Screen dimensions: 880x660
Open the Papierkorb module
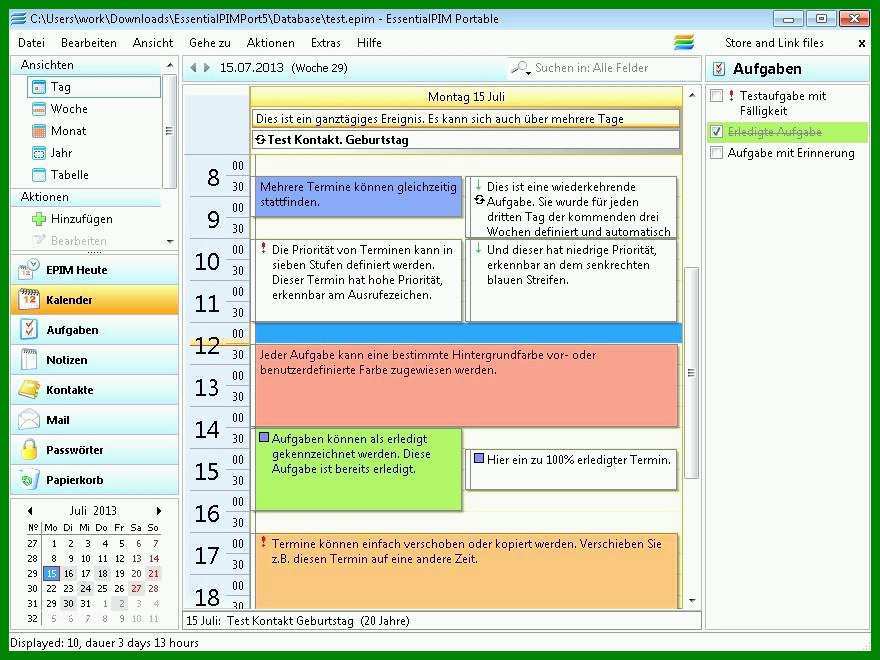(x=94, y=480)
